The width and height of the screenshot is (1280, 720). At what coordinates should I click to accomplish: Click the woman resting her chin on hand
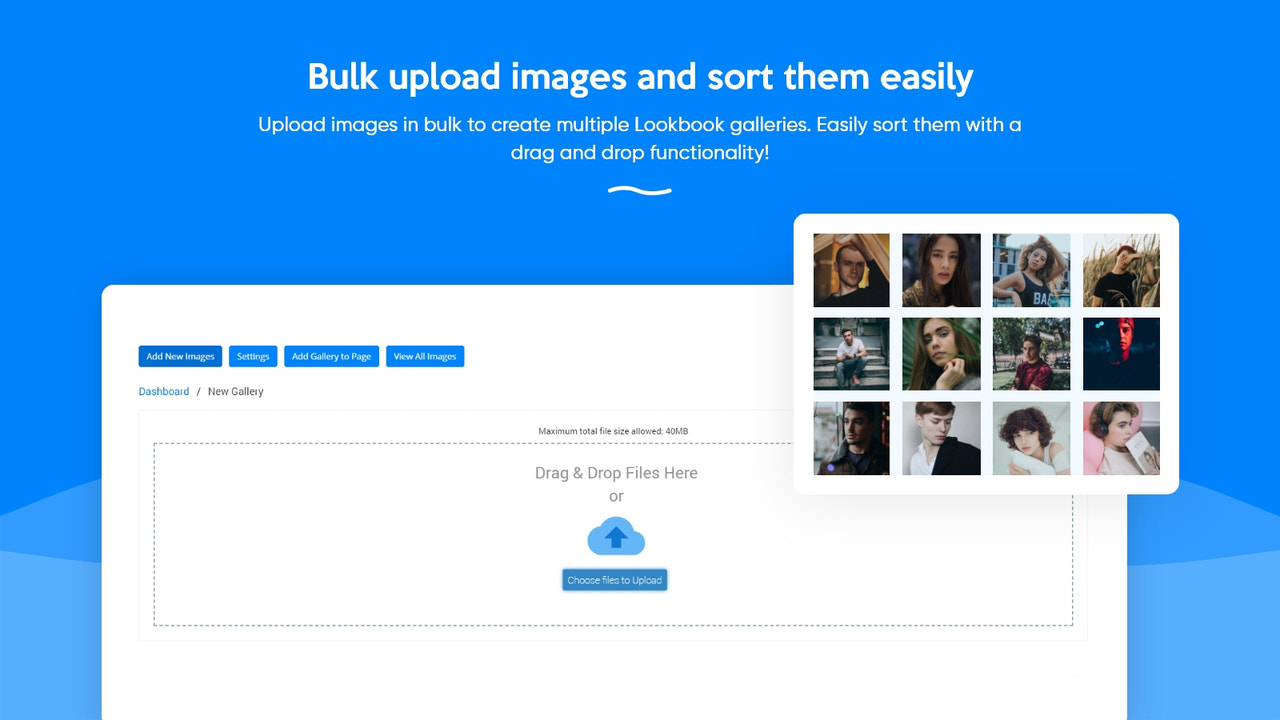(x=941, y=354)
